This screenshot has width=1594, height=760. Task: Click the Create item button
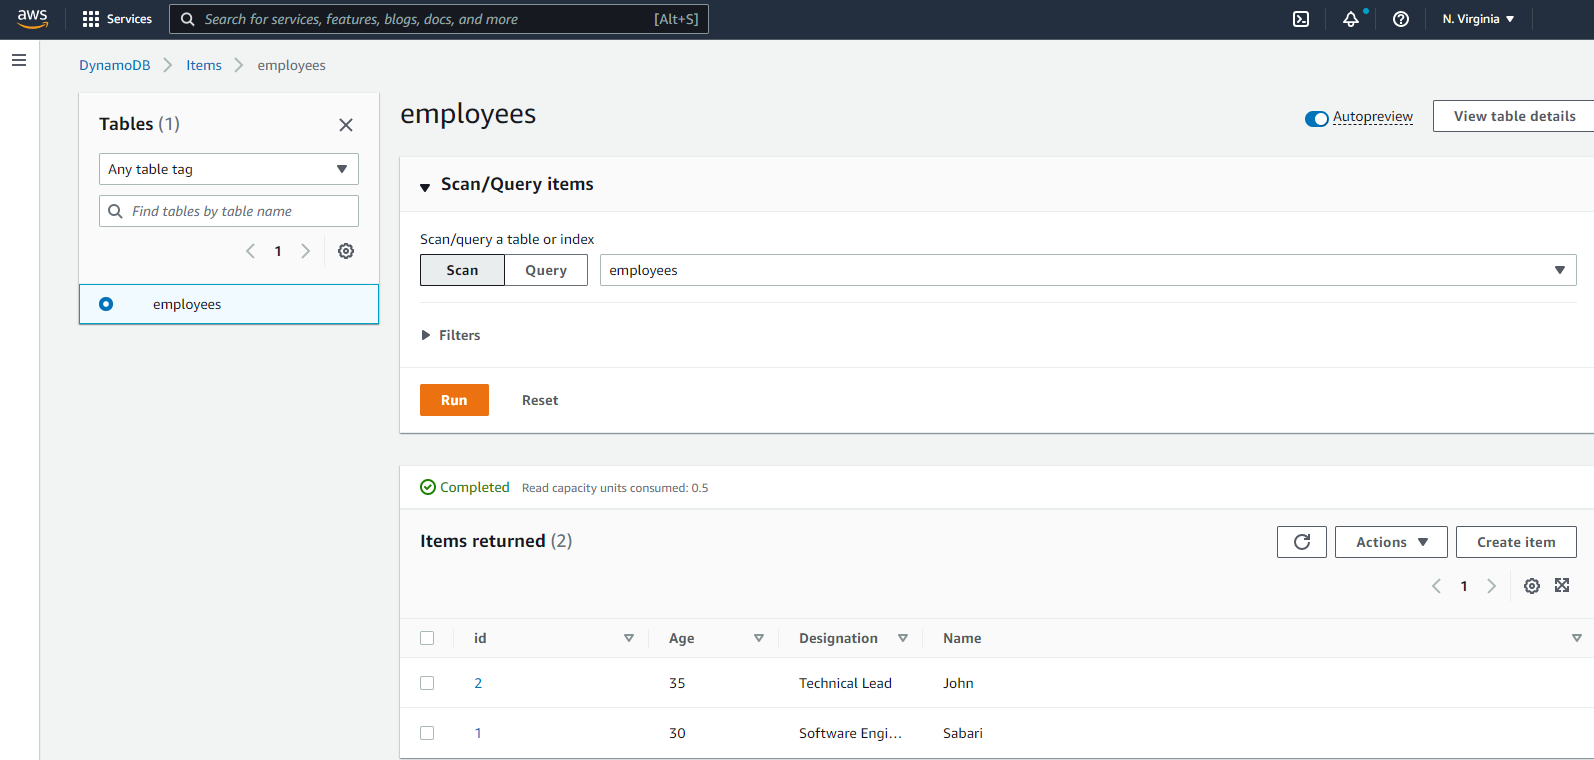tap(1516, 542)
